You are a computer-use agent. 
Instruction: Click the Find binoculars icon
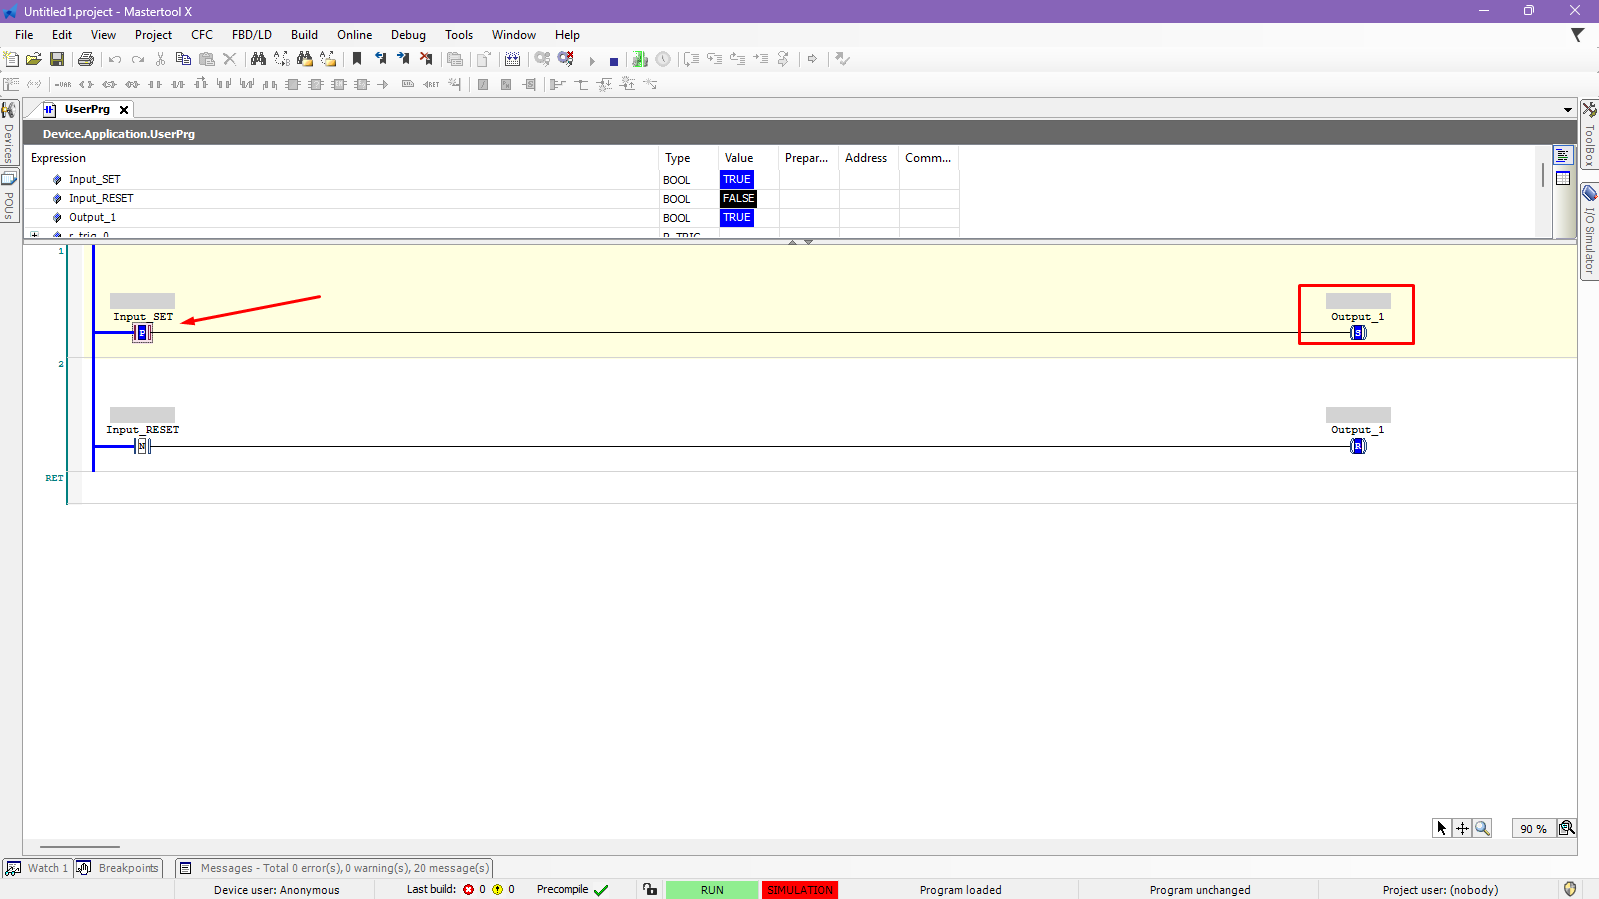258,60
